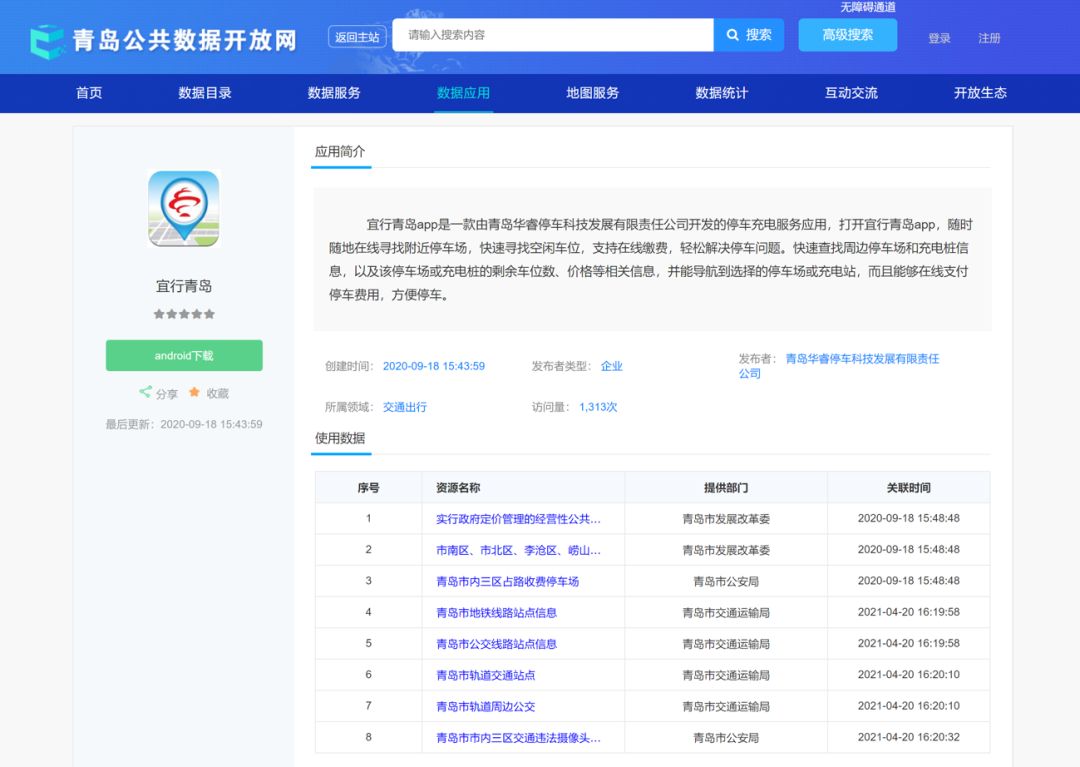Viewport: 1080px width, 767px height.
Task: Click the 返回主站 button
Action: click(357, 37)
